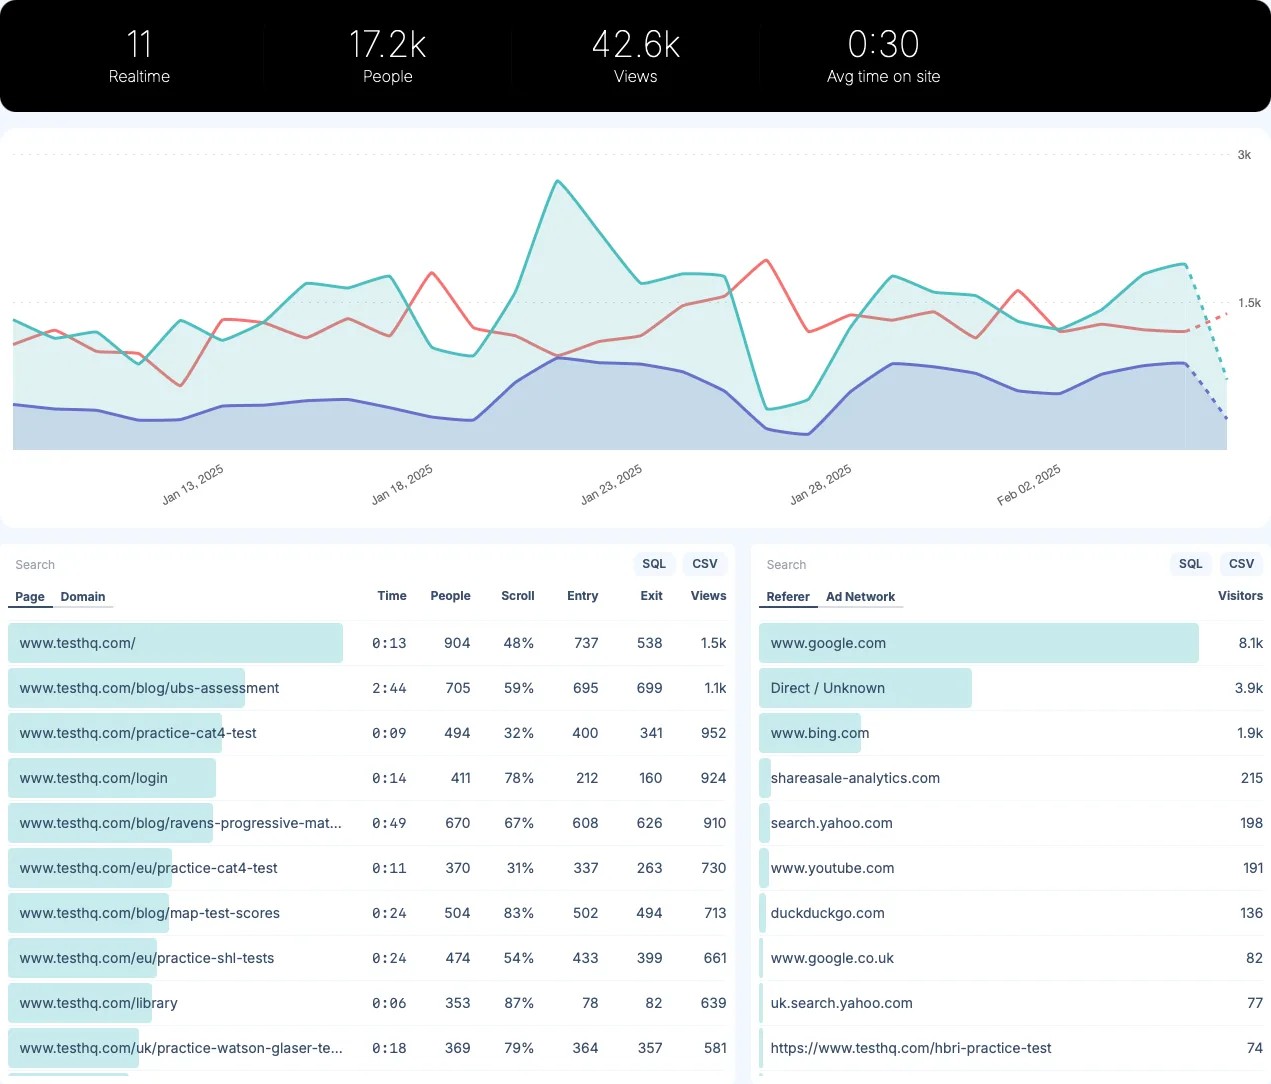Click the Avg time on site metric
The height and width of the screenshot is (1084, 1271).
(883, 56)
